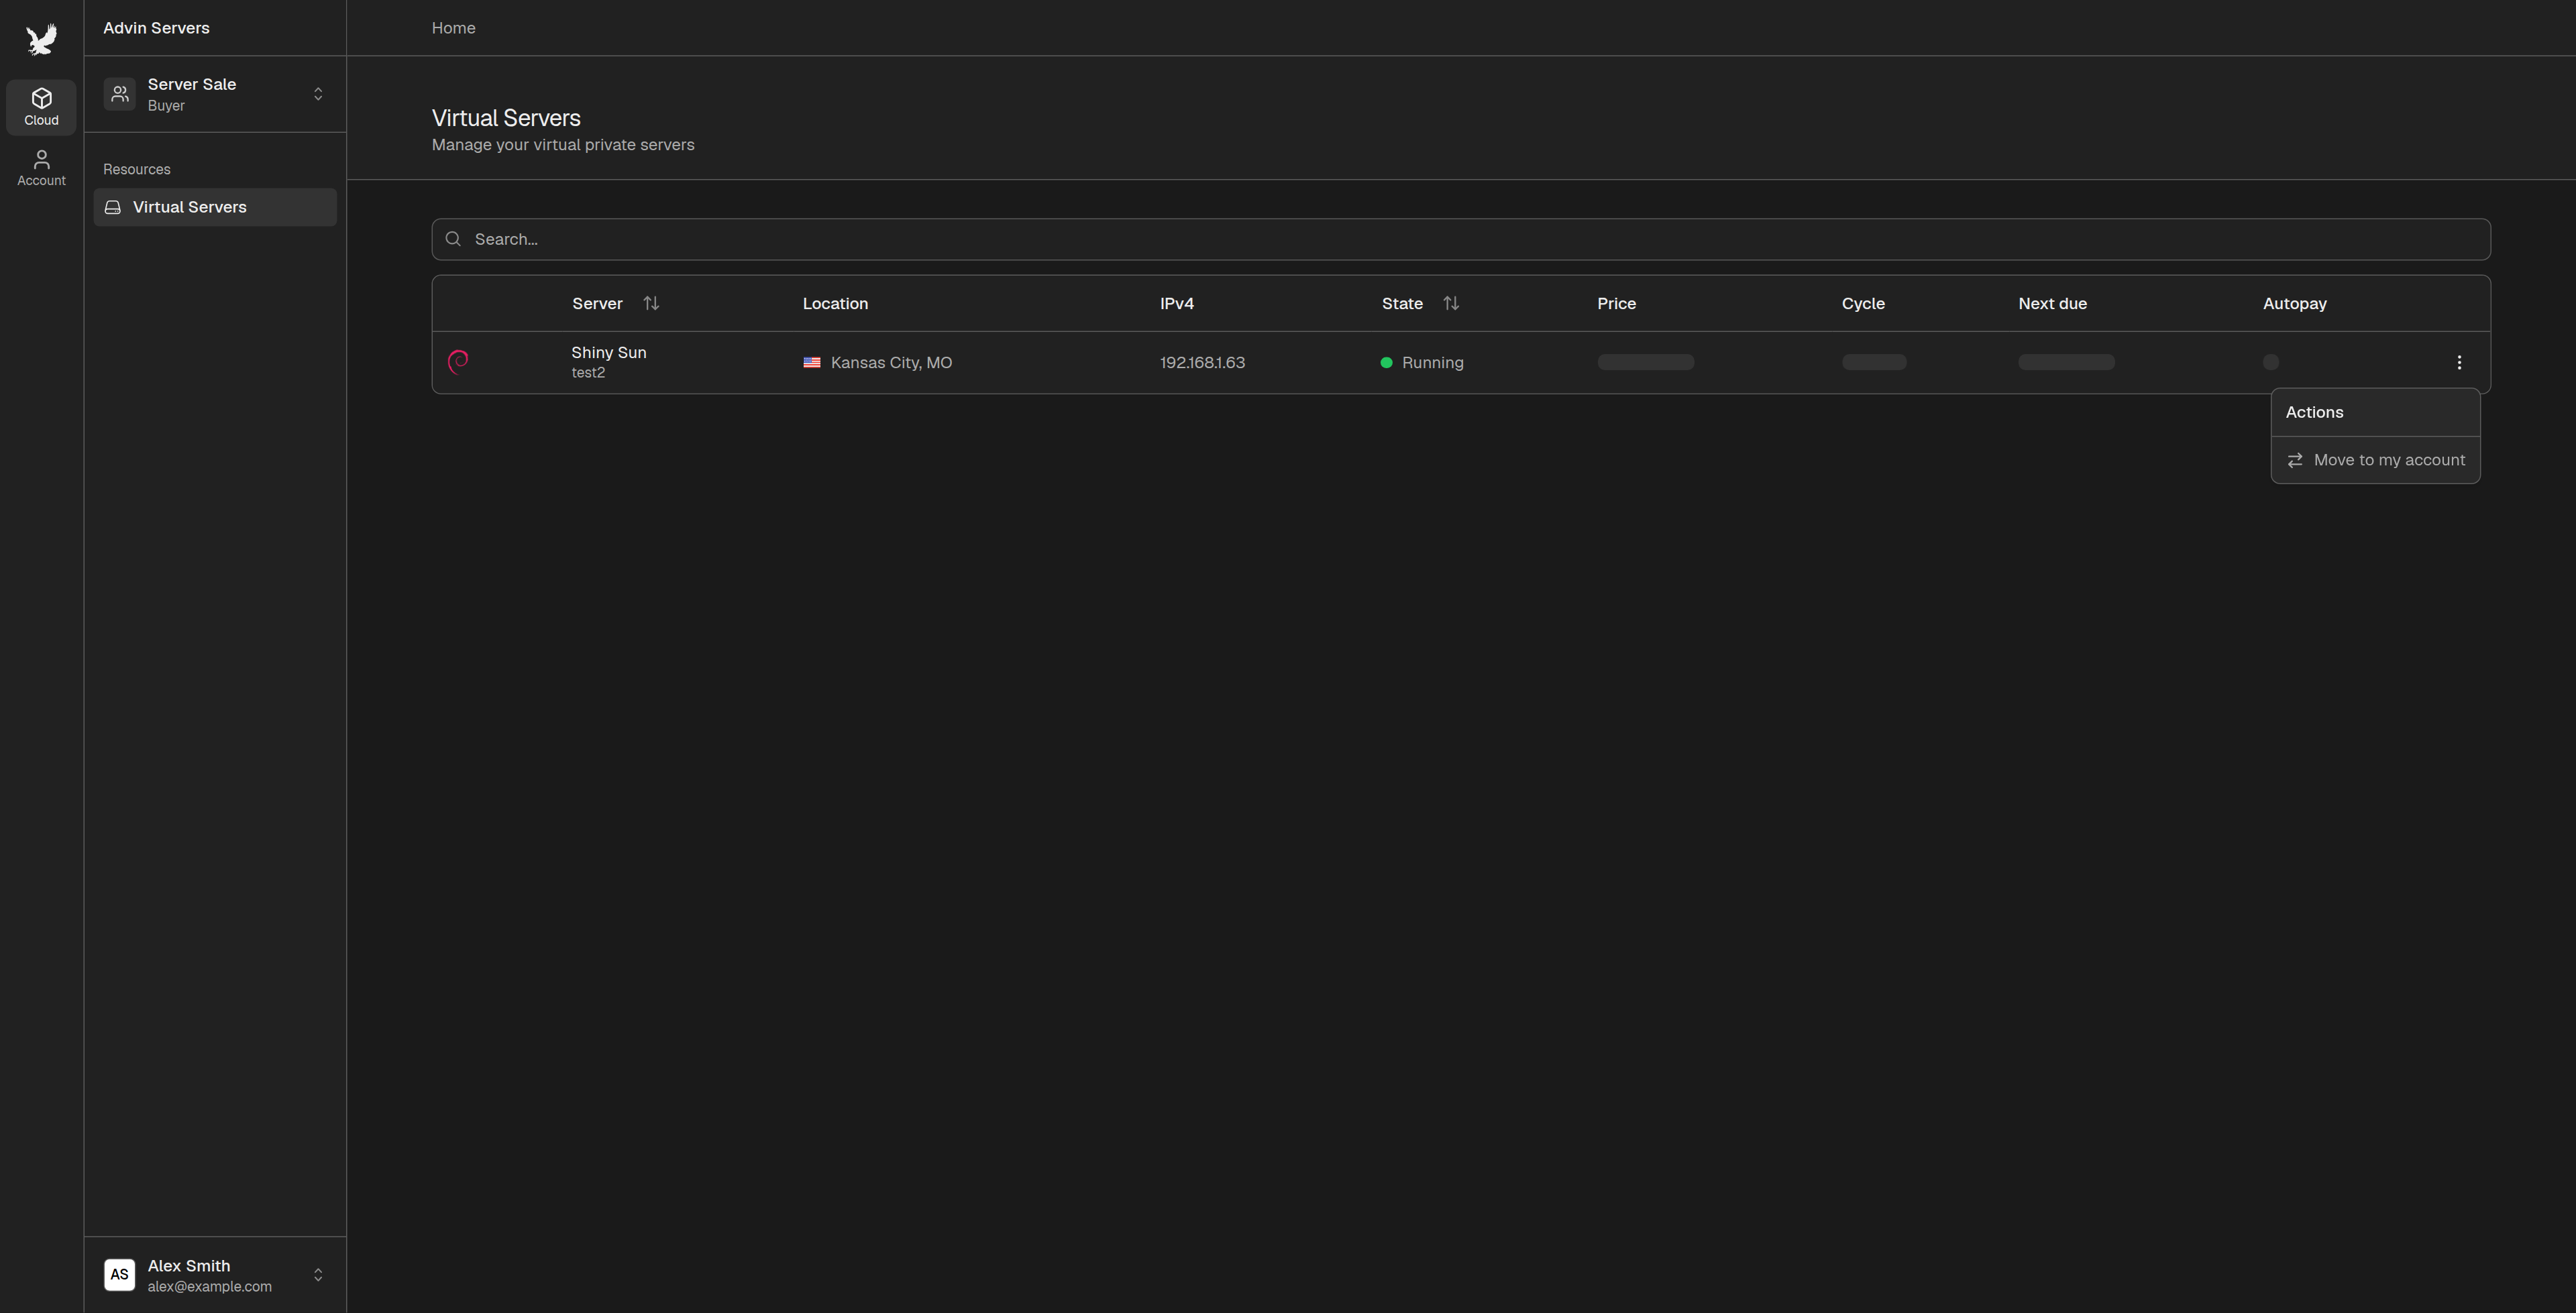
Task: Focus the Search input field
Action: (1461, 239)
